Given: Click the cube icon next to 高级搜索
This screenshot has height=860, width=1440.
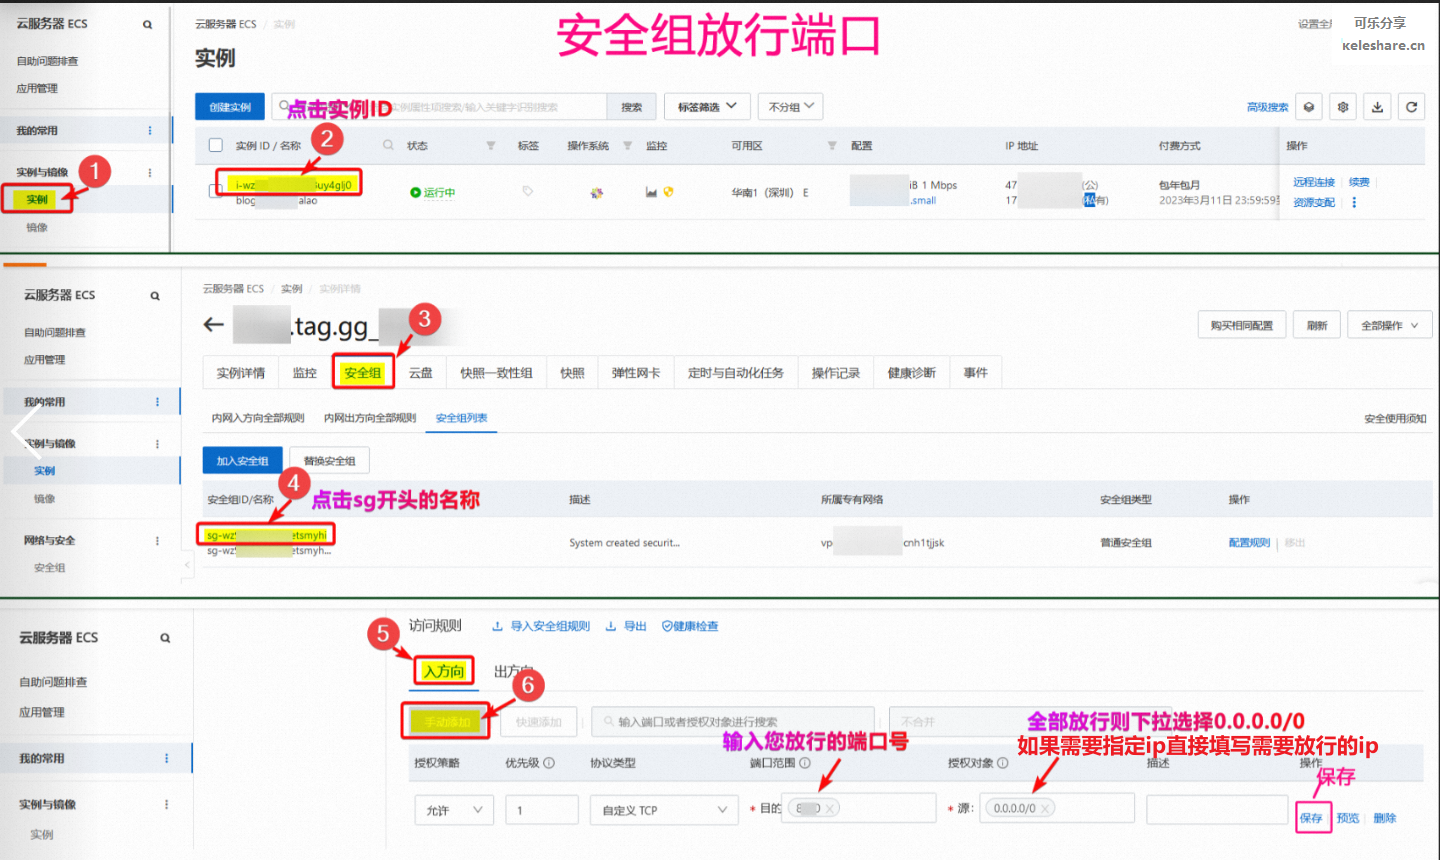Looking at the screenshot, I should click(x=1309, y=107).
